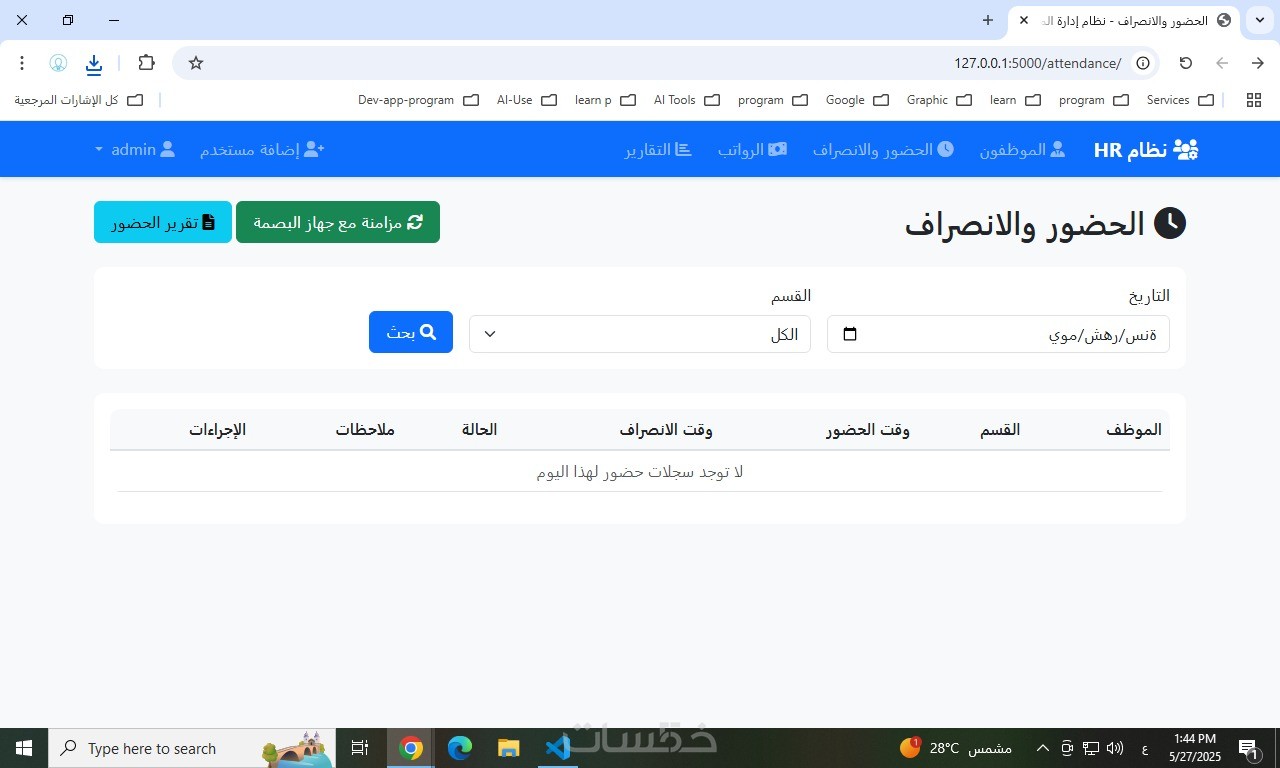This screenshot has height=768, width=1280.
Task: Open the apps grid bookmark icon
Action: tap(1253, 100)
